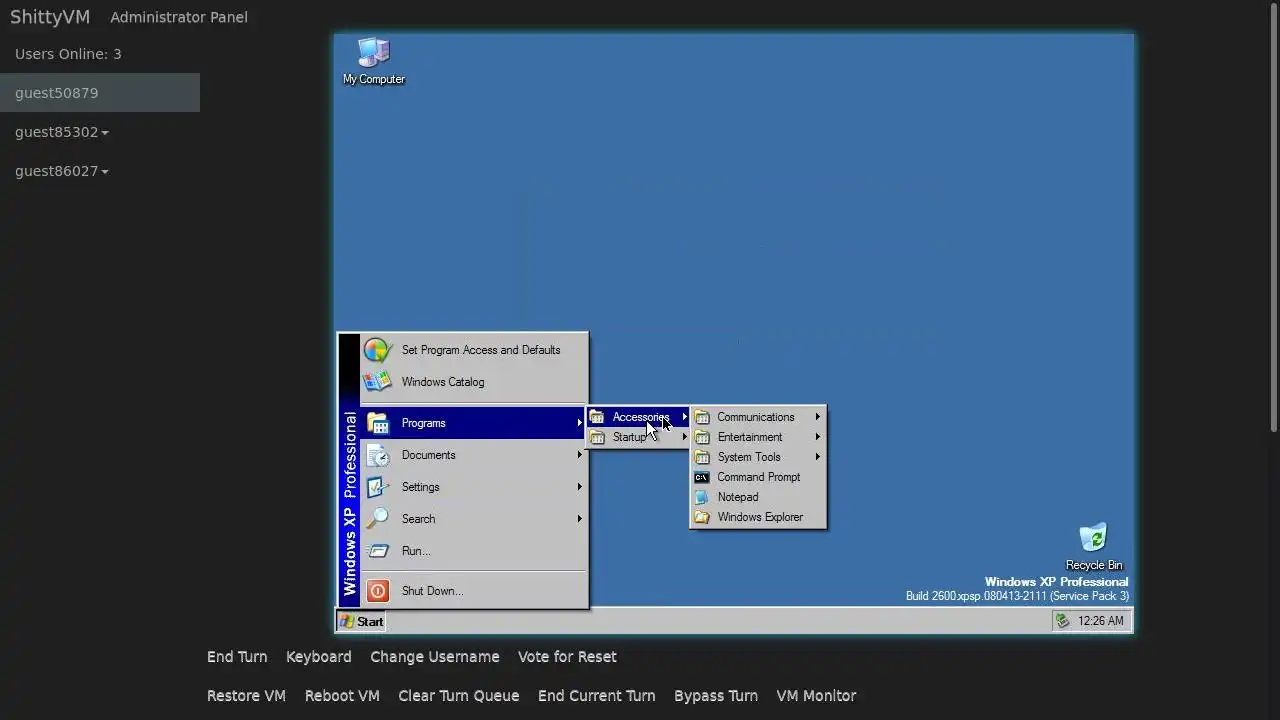Click the taskbar clock showing 12:26 AM
Screen dimensions: 1280x720
coord(1100,621)
